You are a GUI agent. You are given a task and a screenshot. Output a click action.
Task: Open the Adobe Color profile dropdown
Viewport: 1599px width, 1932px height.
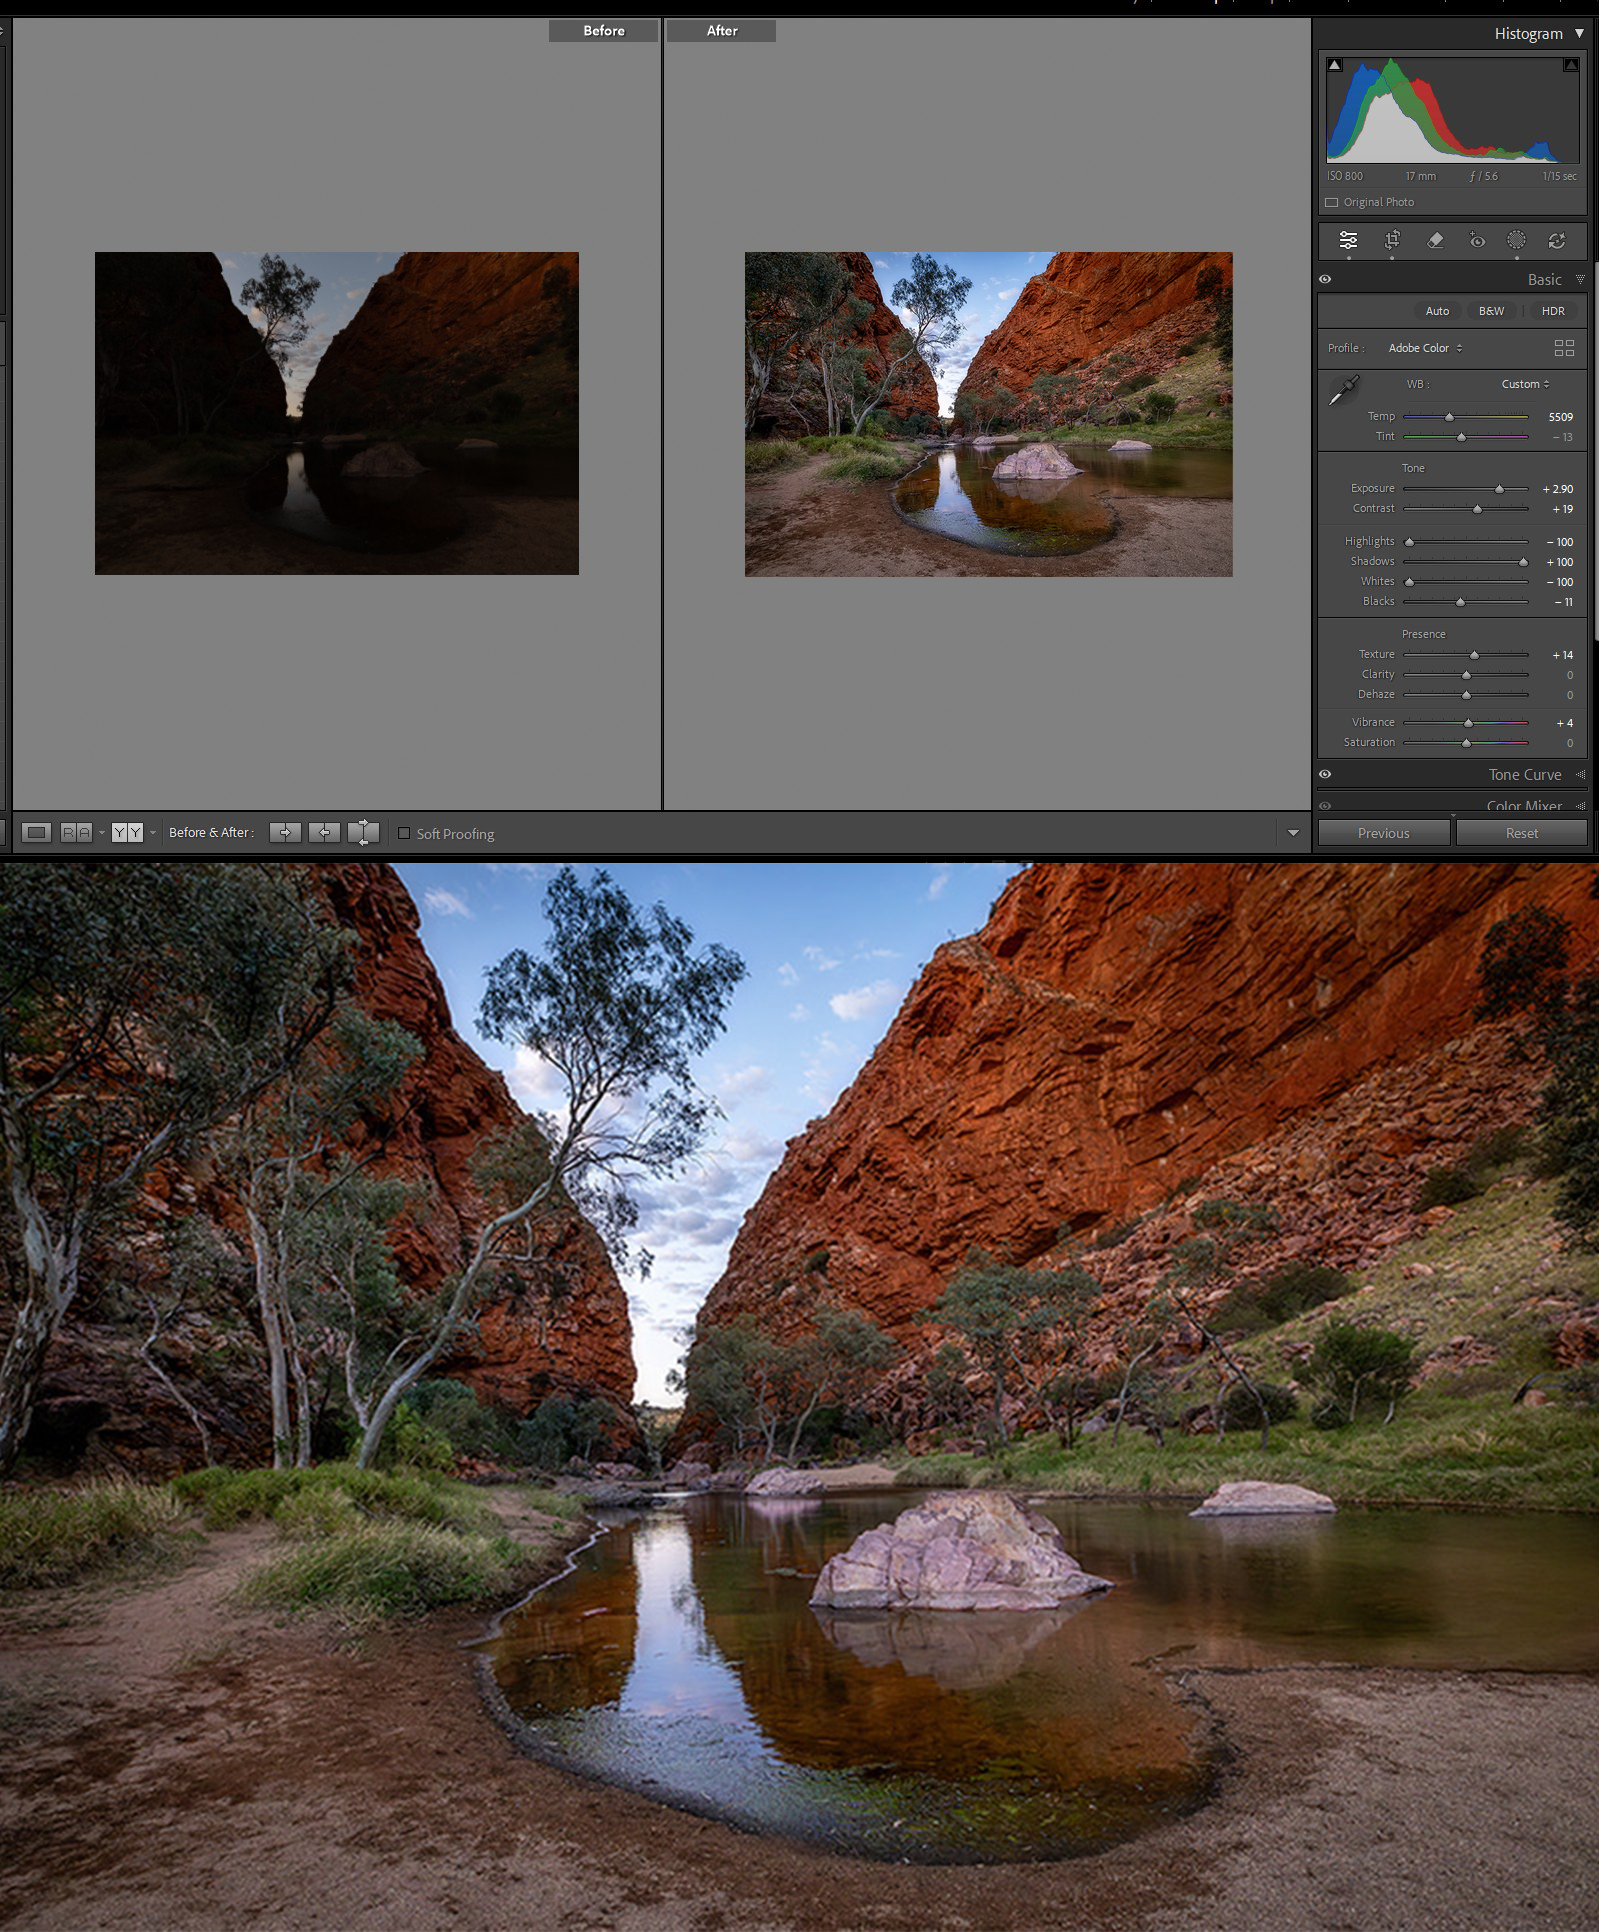click(x=1425, y=348)
